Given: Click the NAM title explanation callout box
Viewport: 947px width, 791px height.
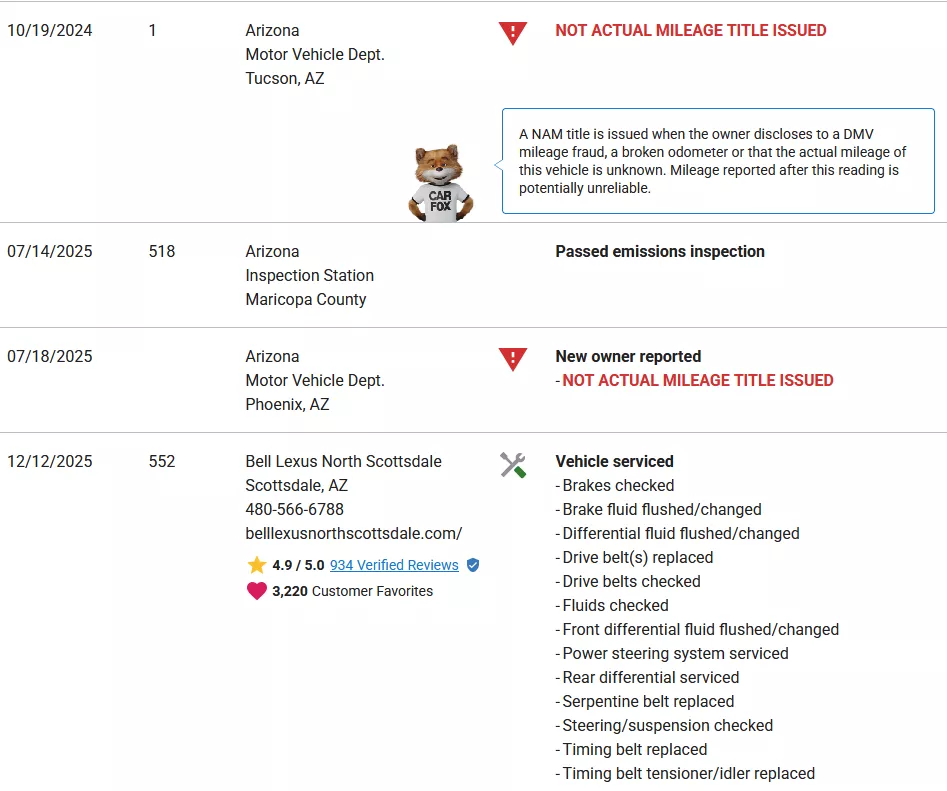Looking at the screenshot, I should pyautogui.click(x=717, y=161).
